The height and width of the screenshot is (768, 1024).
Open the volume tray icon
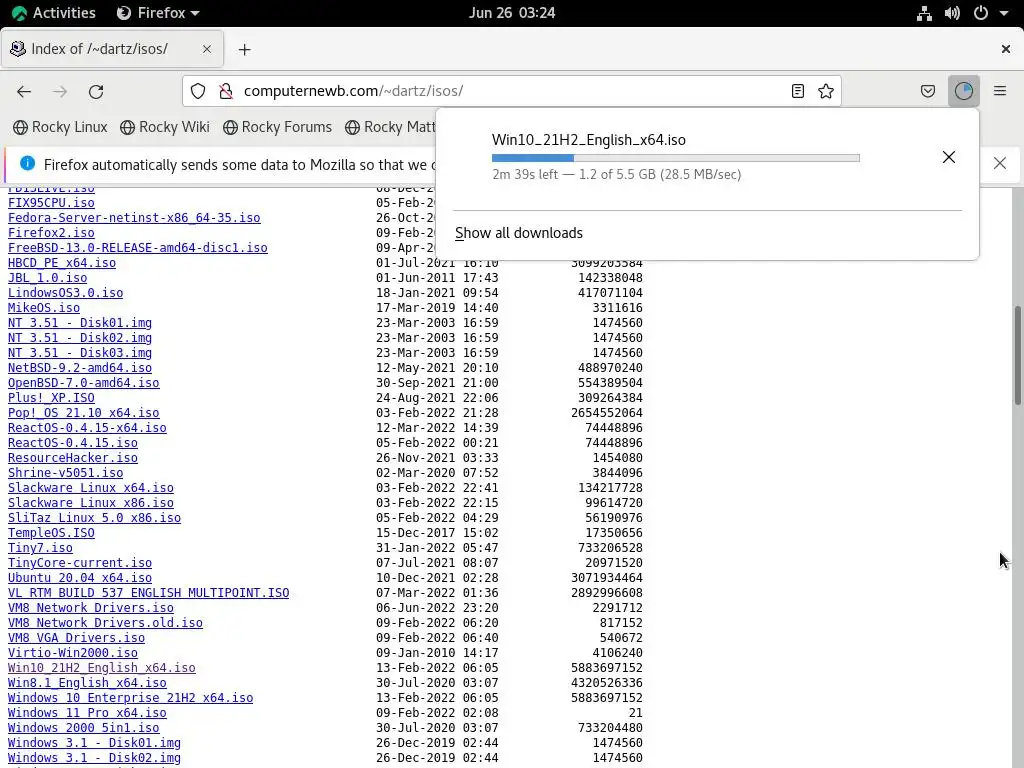click(x=952, y=13)
